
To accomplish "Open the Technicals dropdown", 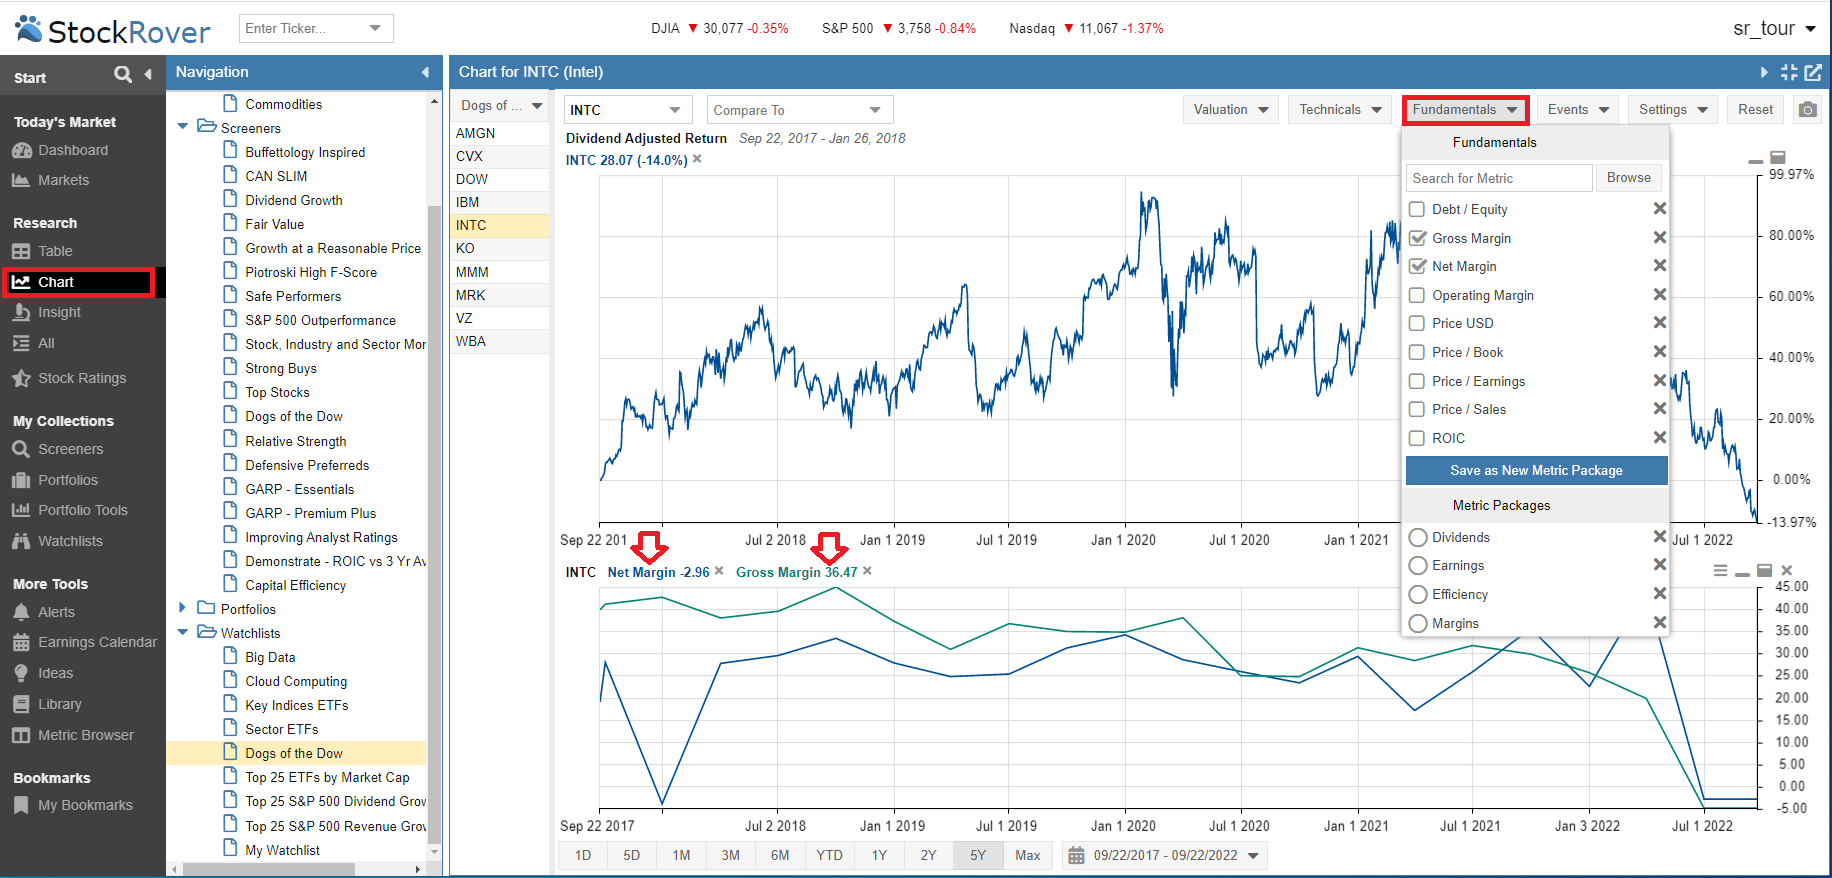I will point(1340,110).
